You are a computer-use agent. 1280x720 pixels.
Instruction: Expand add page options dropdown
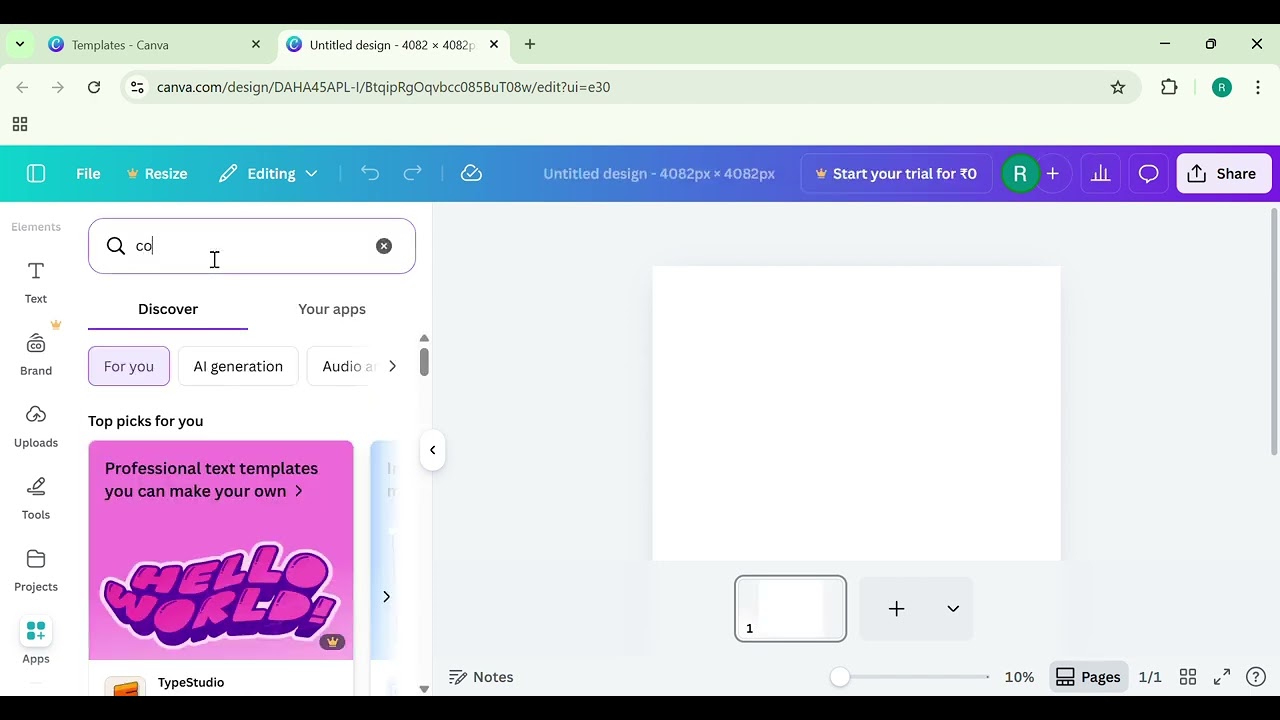[x=953, y=609]
